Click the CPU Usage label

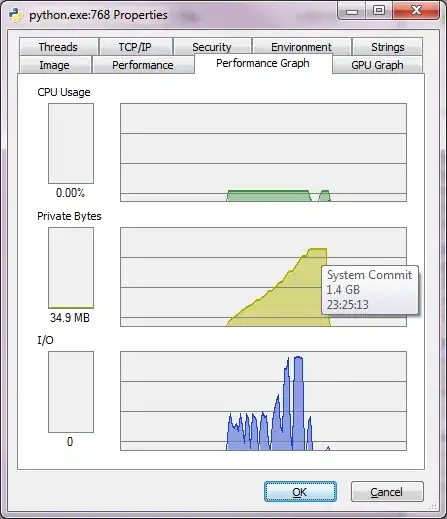[x=64, y=92]
